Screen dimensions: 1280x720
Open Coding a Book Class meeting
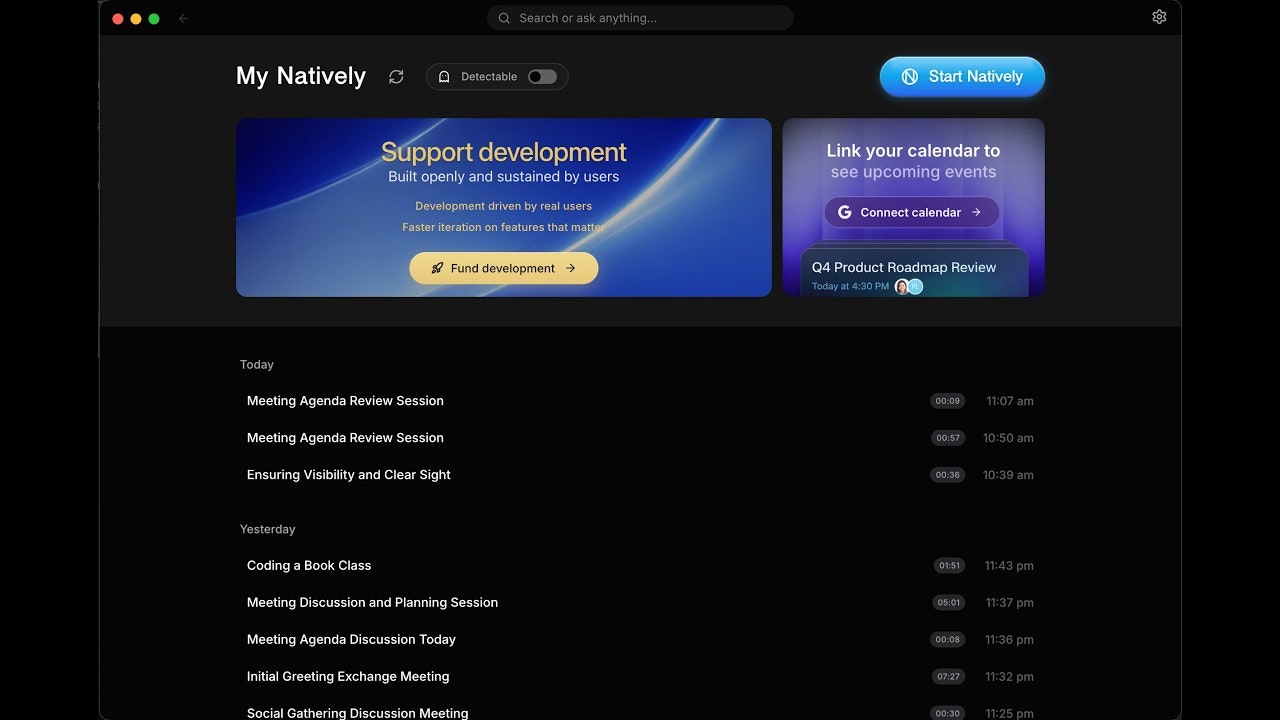click(x=640, y=566)
